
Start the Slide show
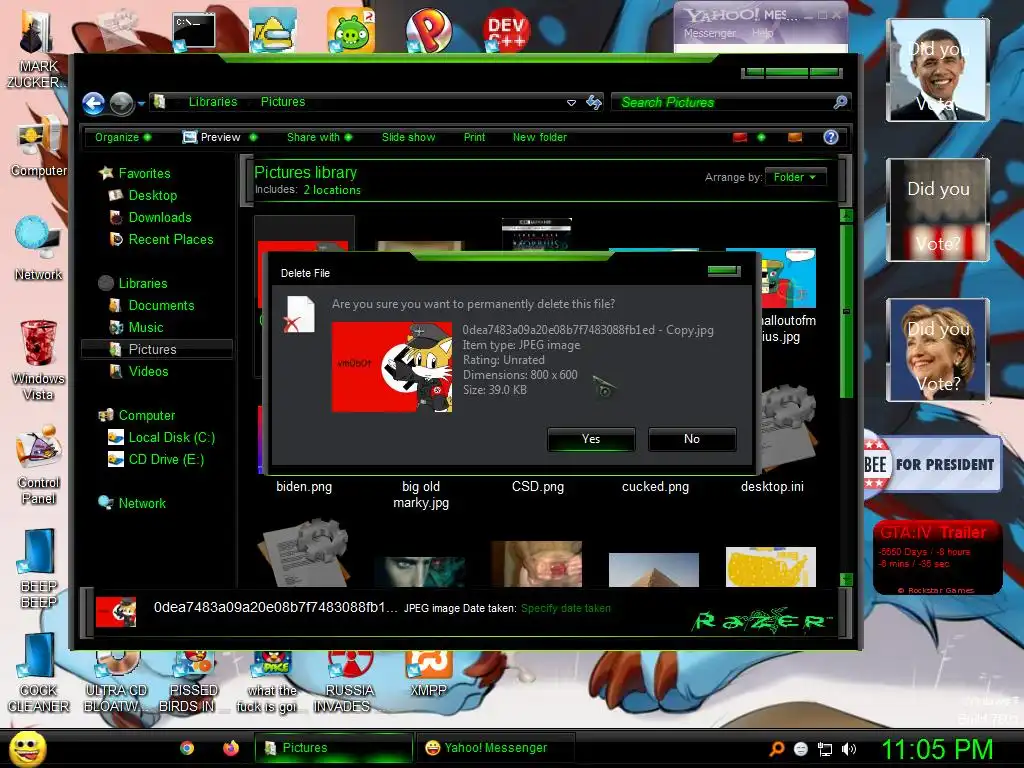click(408, 137)
